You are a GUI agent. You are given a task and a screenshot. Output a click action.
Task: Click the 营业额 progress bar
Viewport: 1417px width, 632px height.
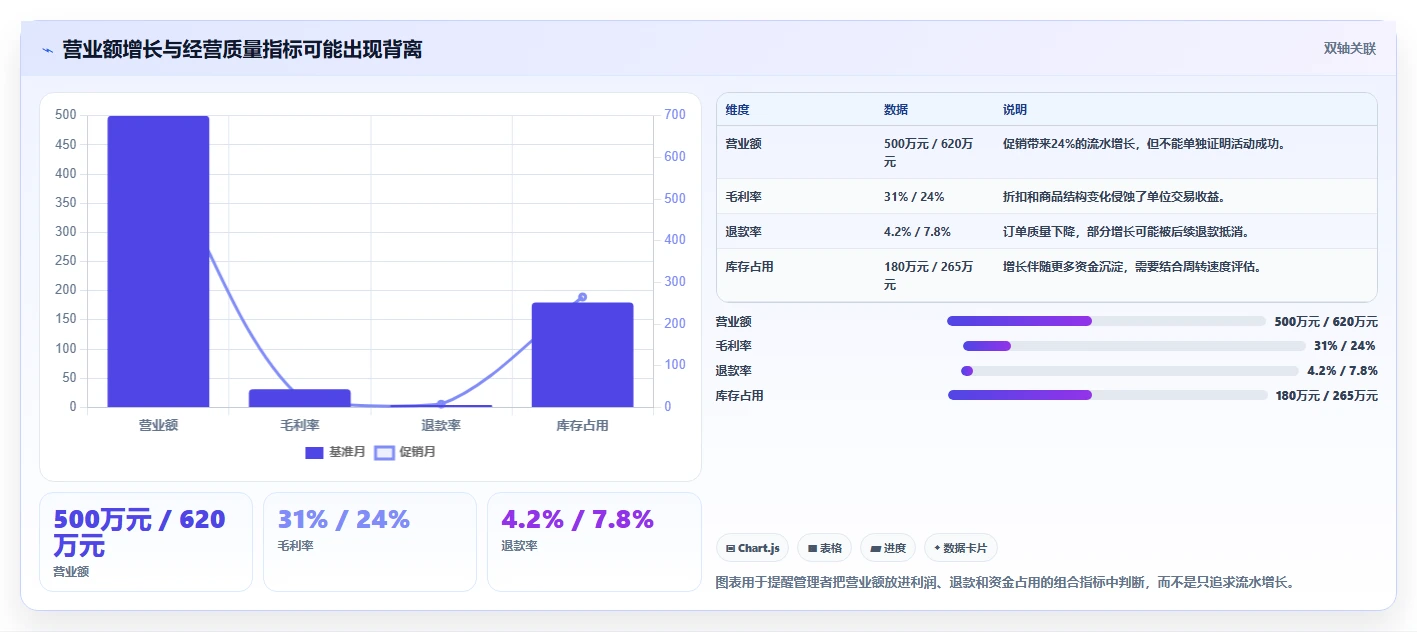[x=1106, y=321]
